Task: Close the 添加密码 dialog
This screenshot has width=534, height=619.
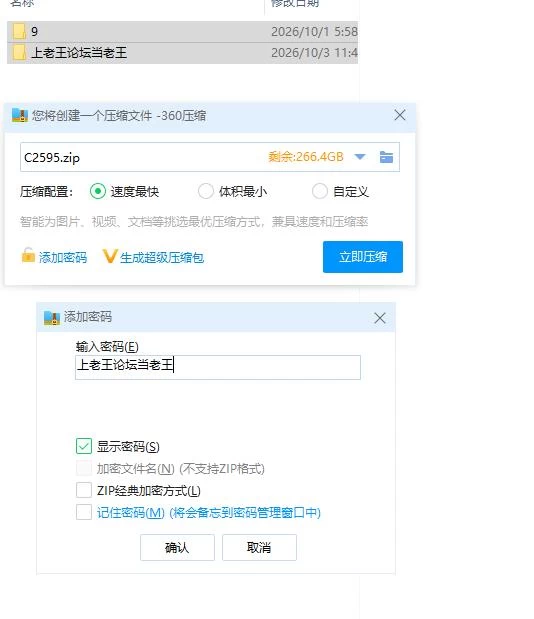Action: (x=380, y=318)
